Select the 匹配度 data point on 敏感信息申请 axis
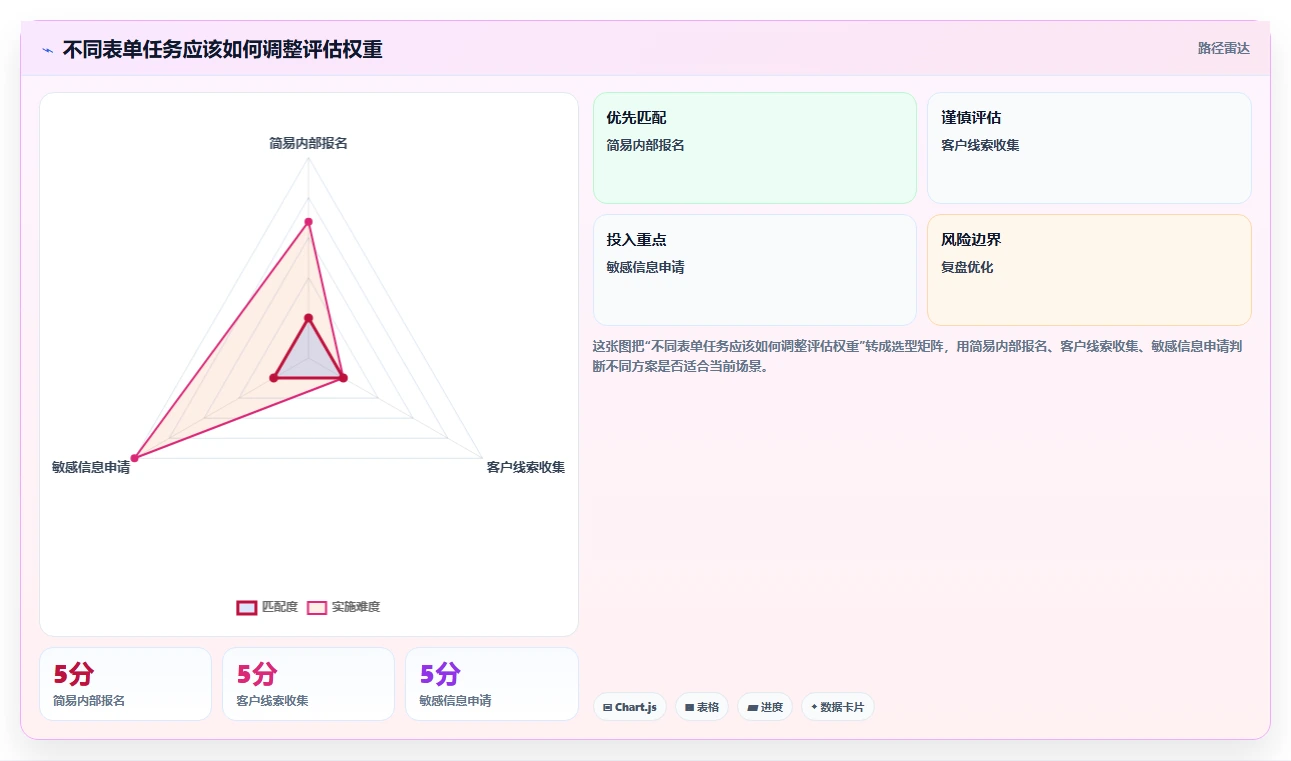Screen dimensions: 1291x761 coord(273,377)
